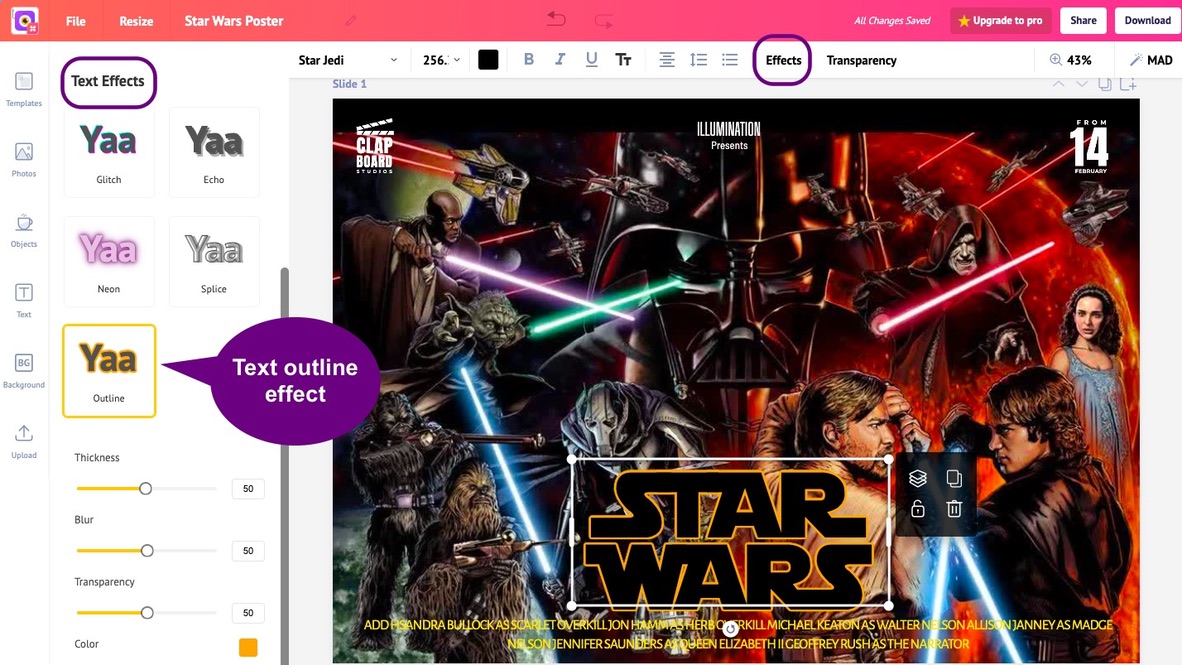Click Upgrade to pro button
1182x665 pixels.
coord(1000,20)
